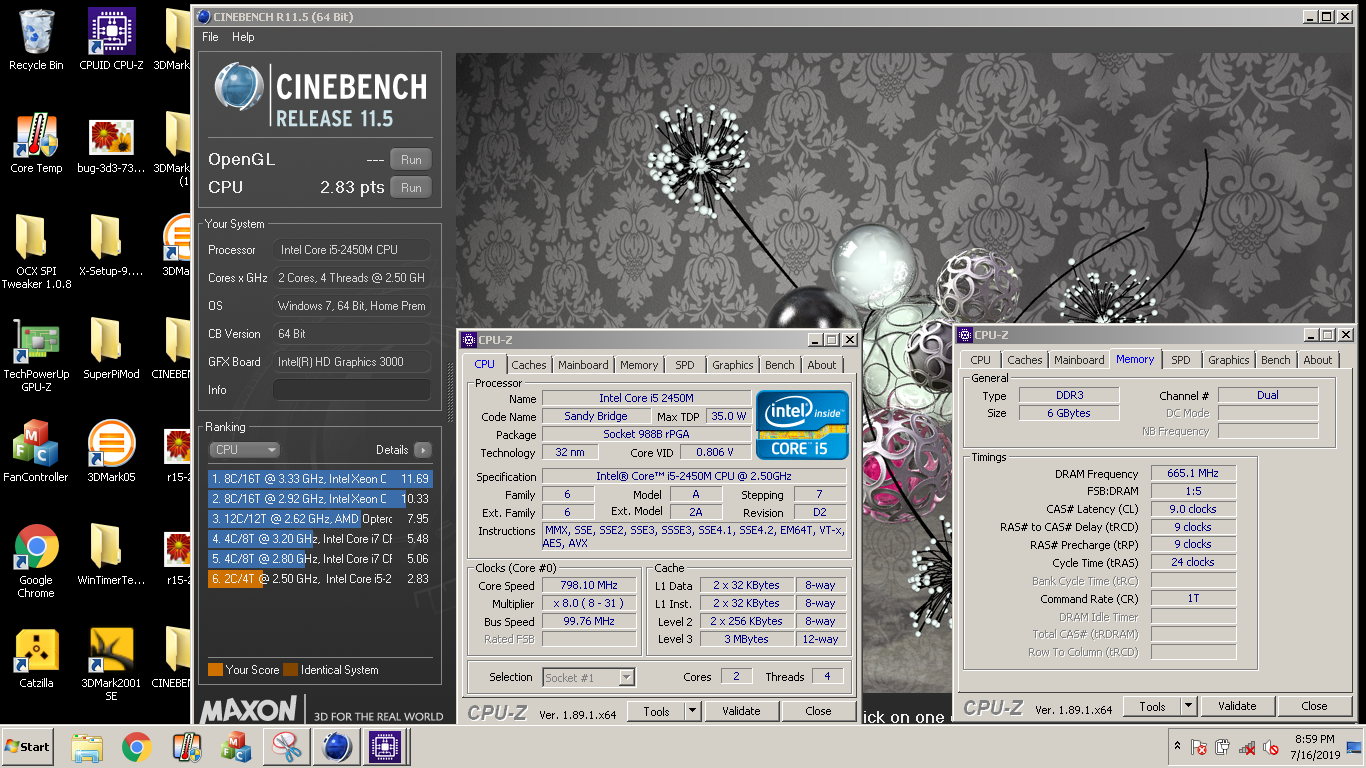Switch to CPU tab in CPU-Z Memory window
This screenshot has width=1366, height=768.
point(981,360)
